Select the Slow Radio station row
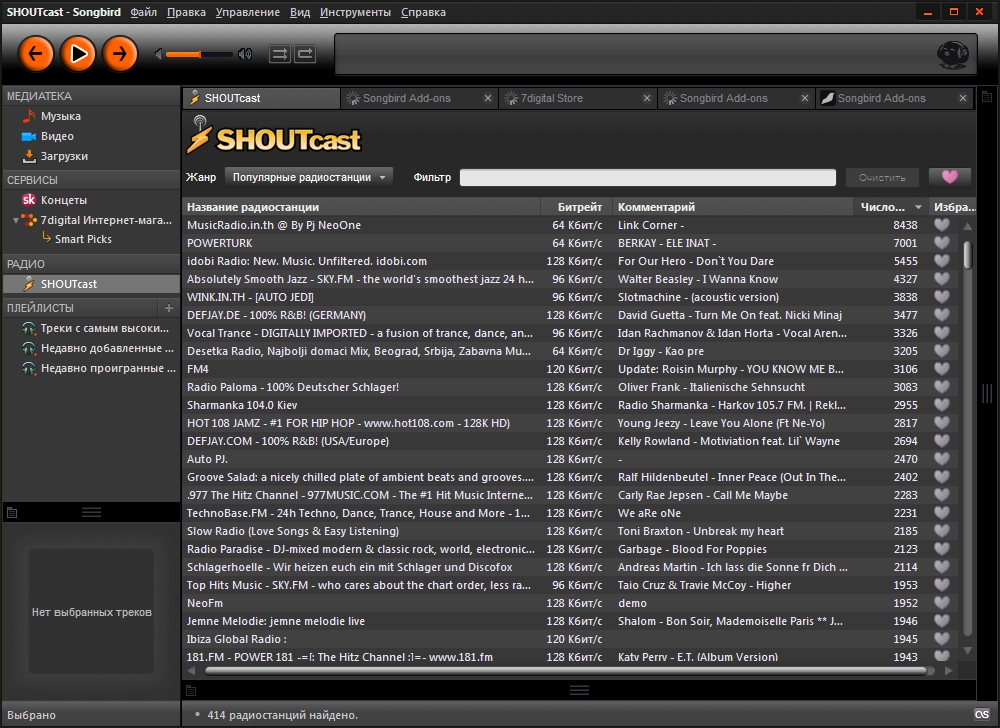The height and width of the screenshot is (728, 1000). pos(571,531)
